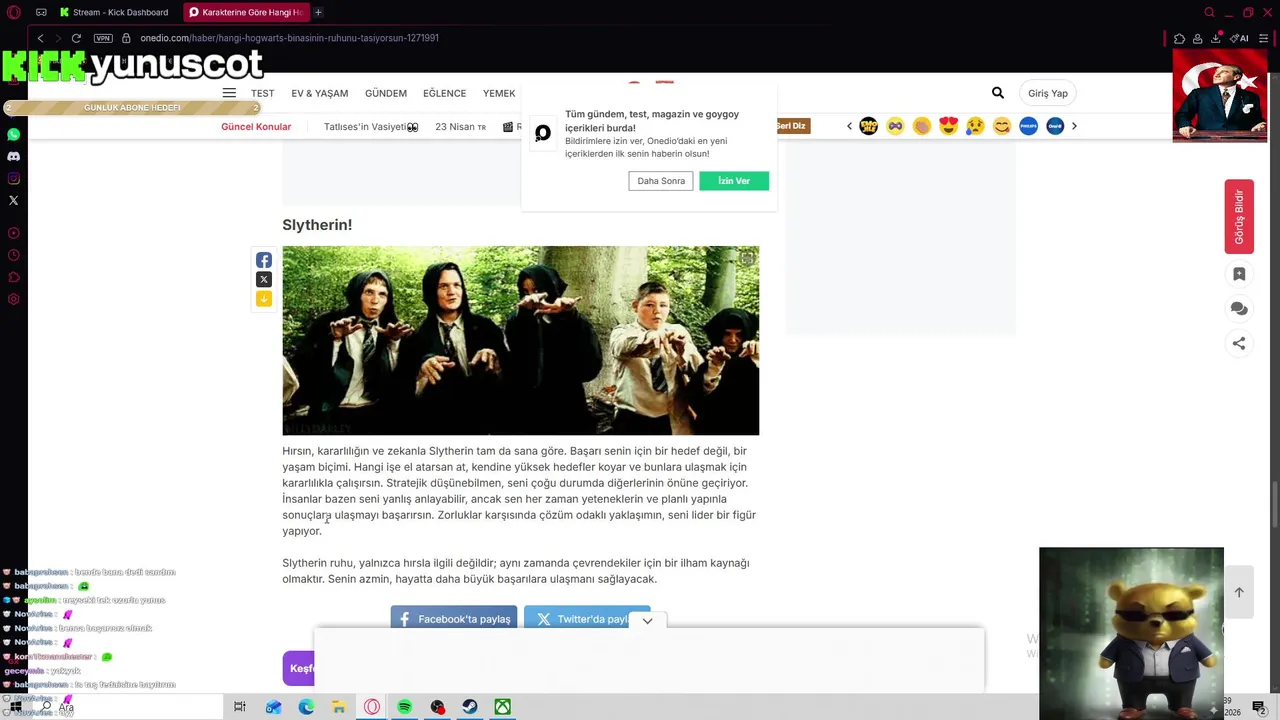Screen dimensions: 1280x720
Task: Open the GÜNDEM menu item
Action: pos(386,93)
